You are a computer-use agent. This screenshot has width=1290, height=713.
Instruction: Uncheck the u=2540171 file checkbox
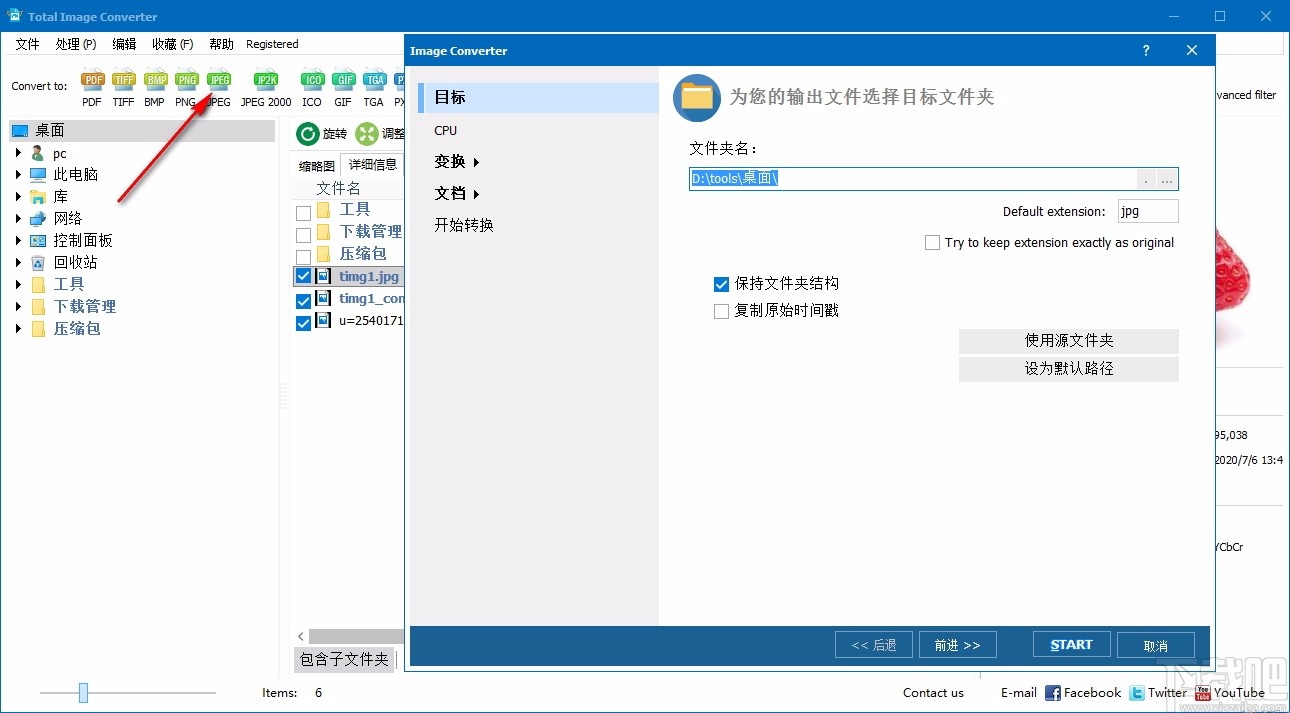[303, 323]
